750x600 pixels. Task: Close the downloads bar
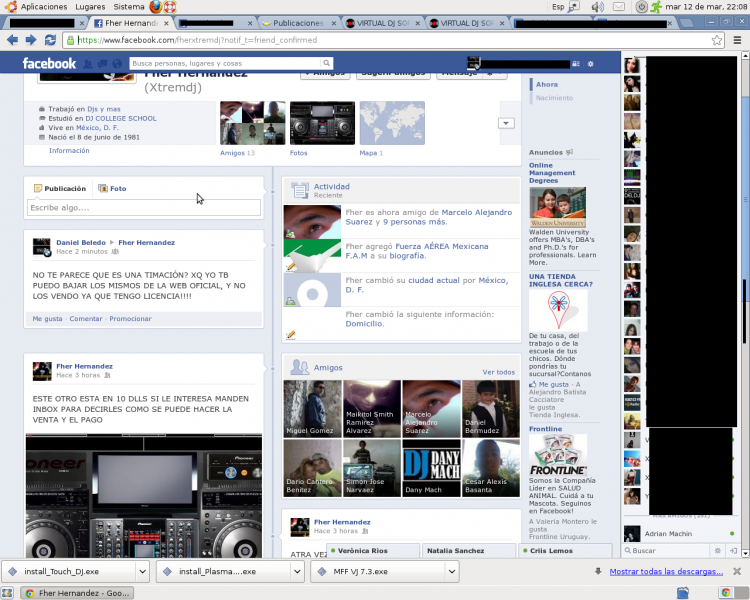pos(737,571)
